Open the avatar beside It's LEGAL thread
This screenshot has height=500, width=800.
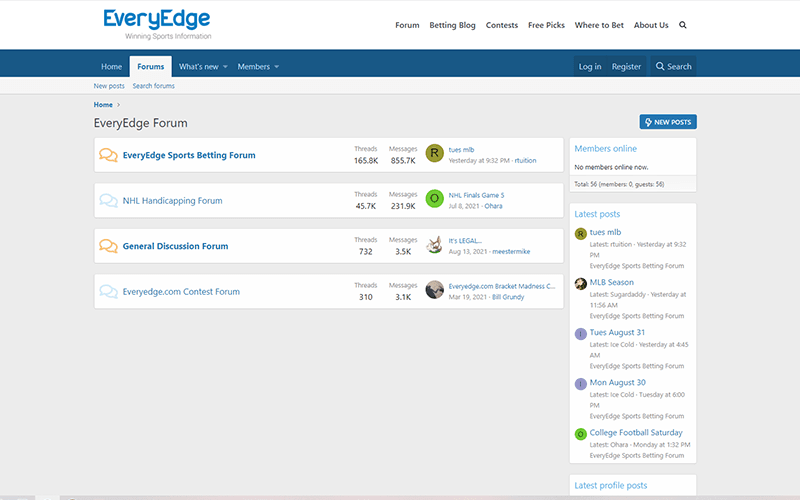tap(435, 244)
